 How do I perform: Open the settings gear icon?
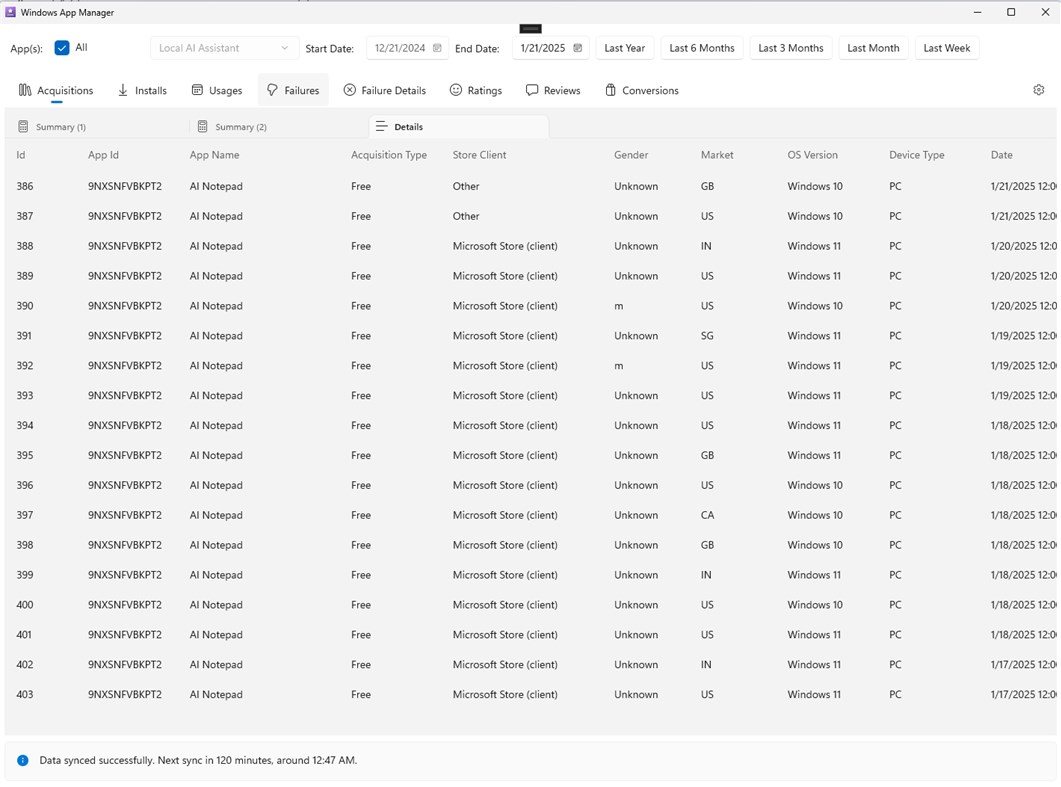click(x=1038, y=90)
